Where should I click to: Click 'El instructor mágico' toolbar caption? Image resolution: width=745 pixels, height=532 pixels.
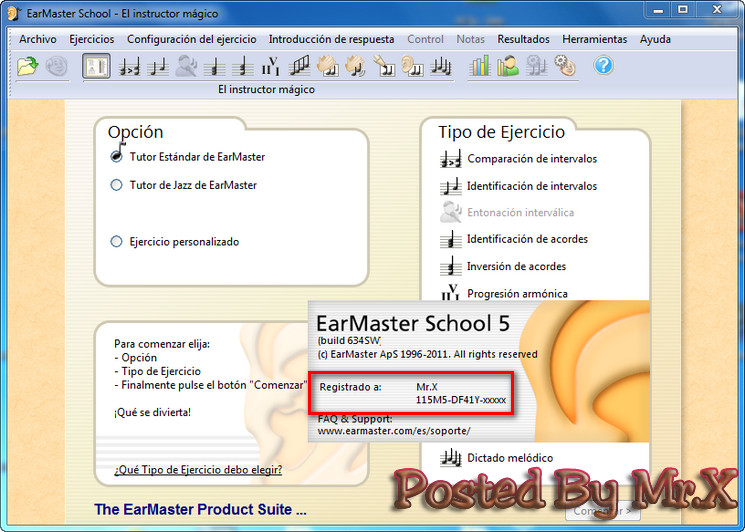point(266,89)
